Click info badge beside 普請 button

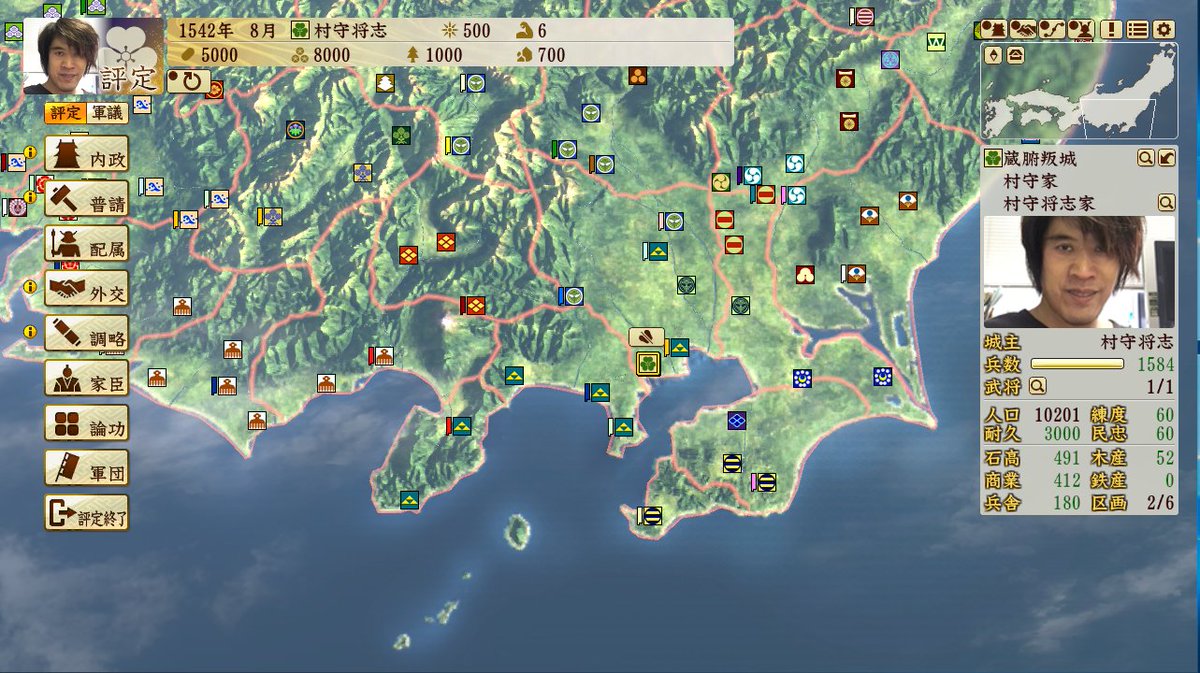30,197
